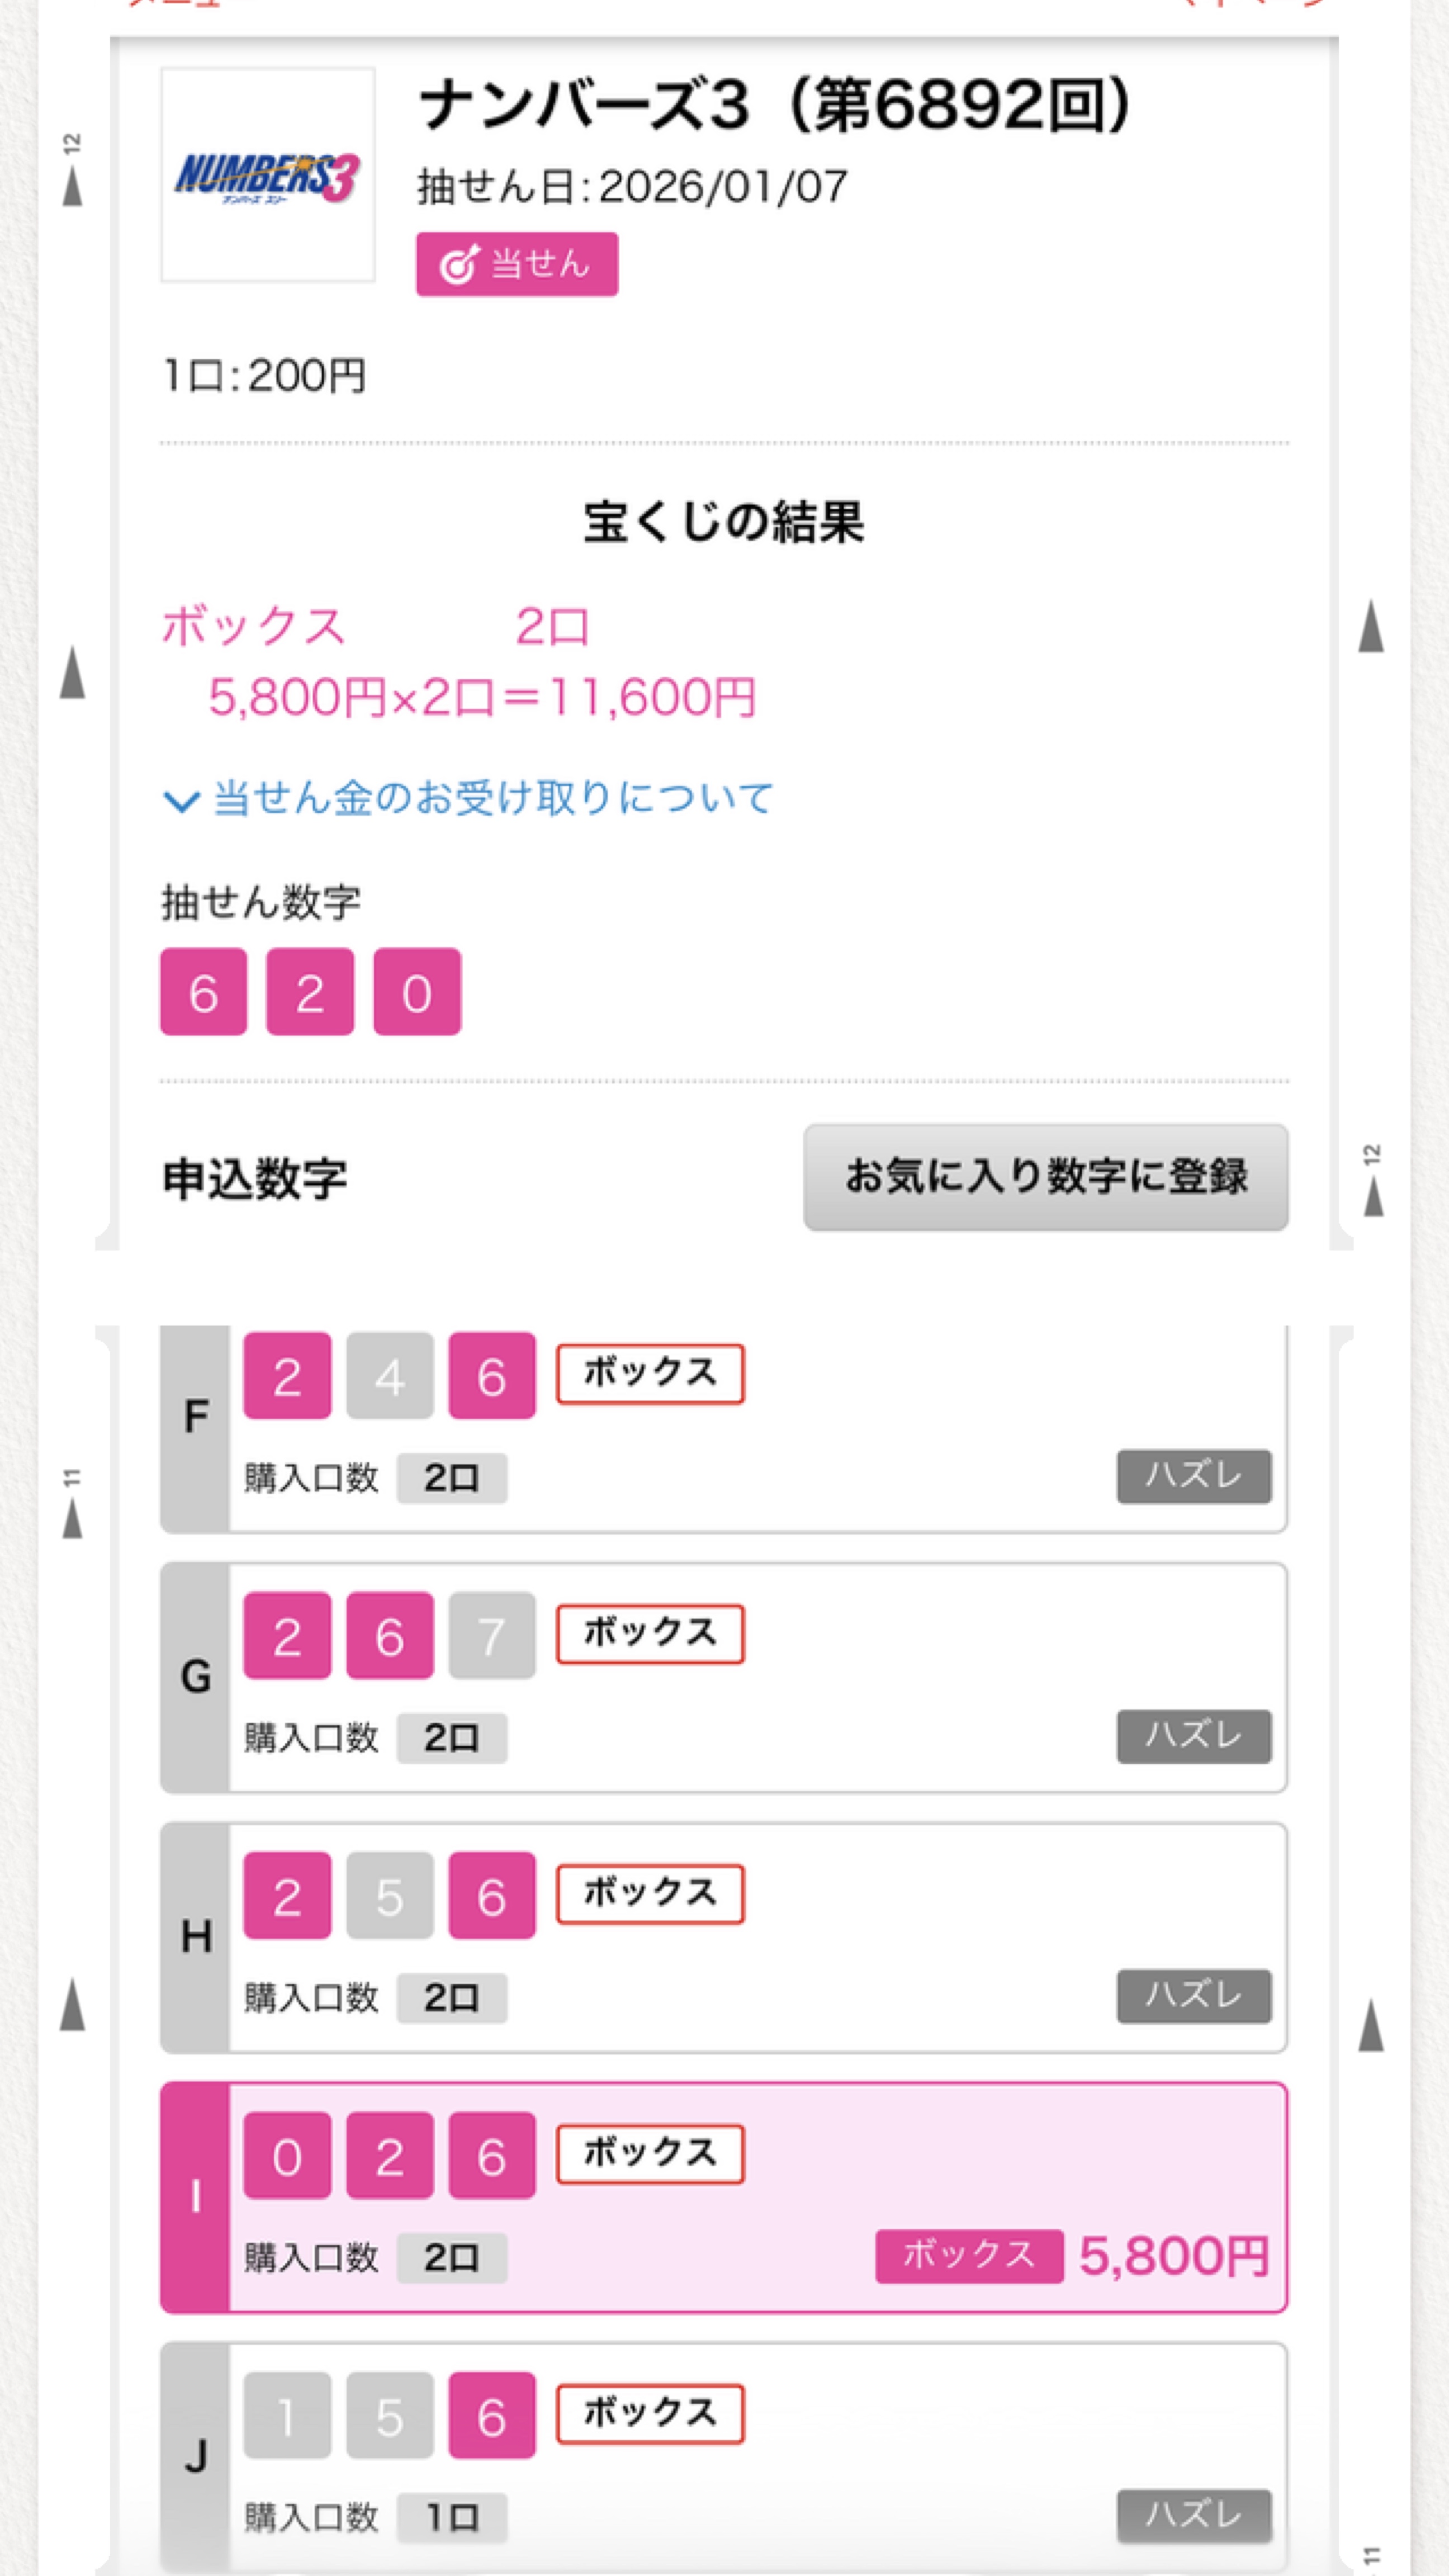The width and height of the screenshot is (1449, 2576).
Task: Click the ハズレ badge in row H
Action: click(x=1193, y=1996)
